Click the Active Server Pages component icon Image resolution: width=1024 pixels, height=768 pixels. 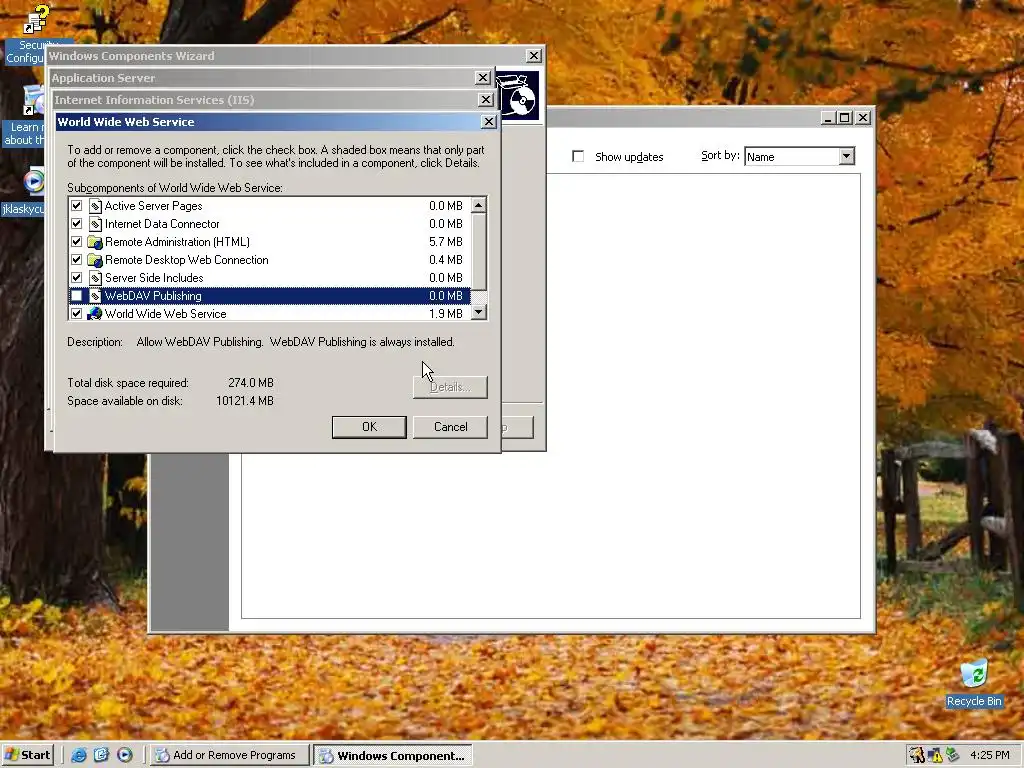coord(95,206)
